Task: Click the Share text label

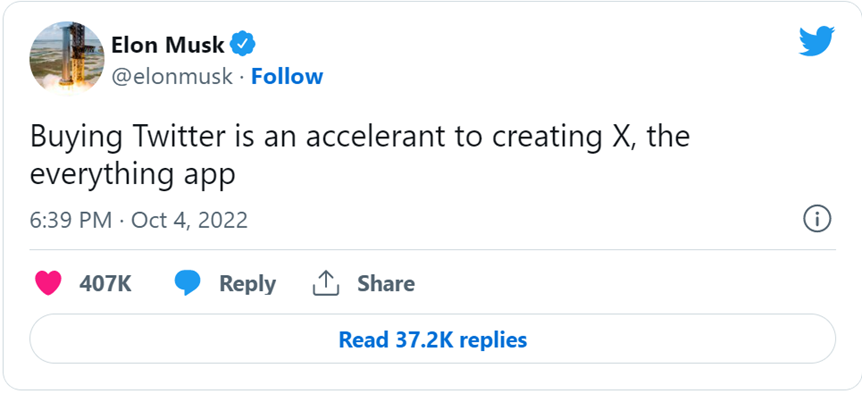Action: point(386,284)
